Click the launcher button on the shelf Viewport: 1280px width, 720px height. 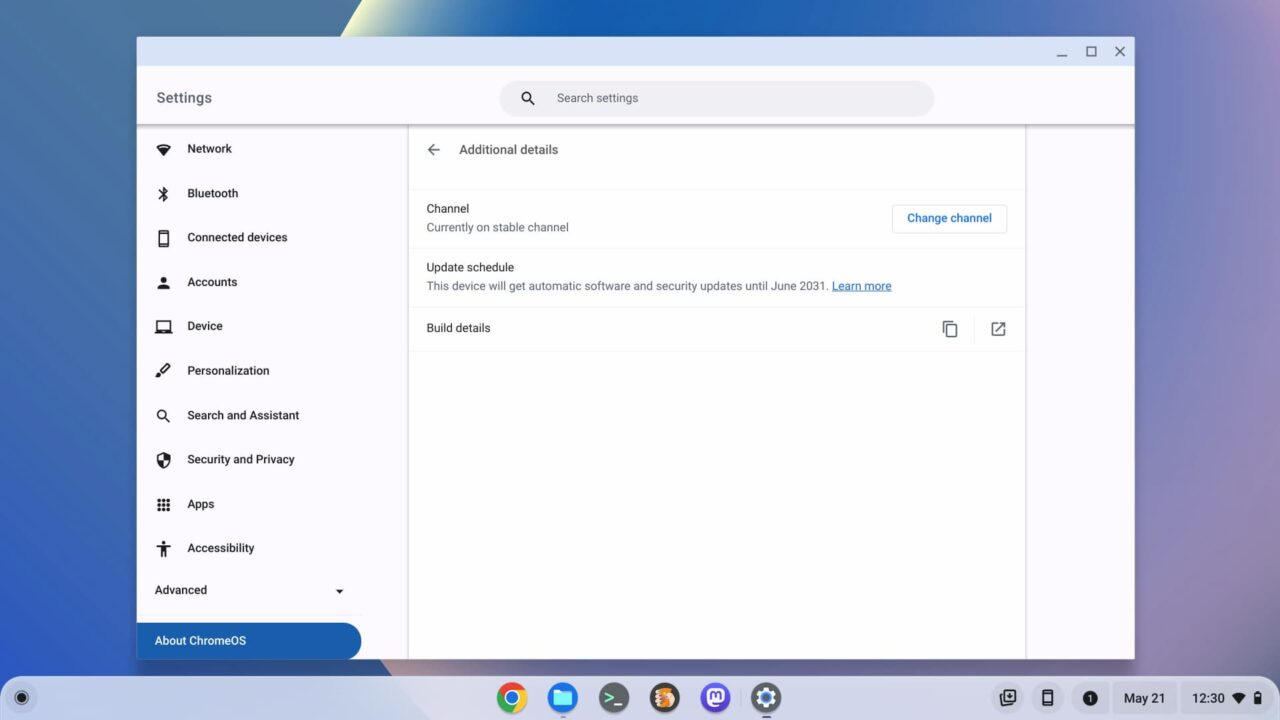21,698
